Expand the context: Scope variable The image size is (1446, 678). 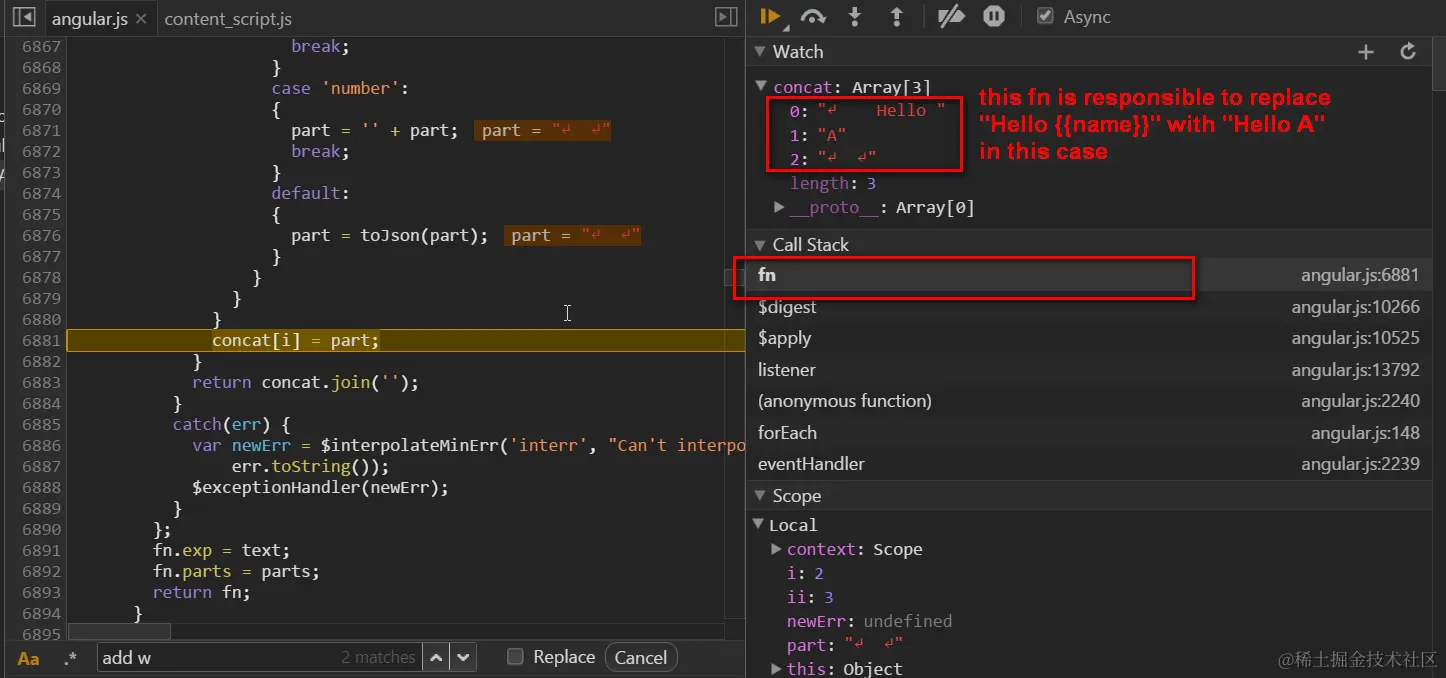[777, 549]
